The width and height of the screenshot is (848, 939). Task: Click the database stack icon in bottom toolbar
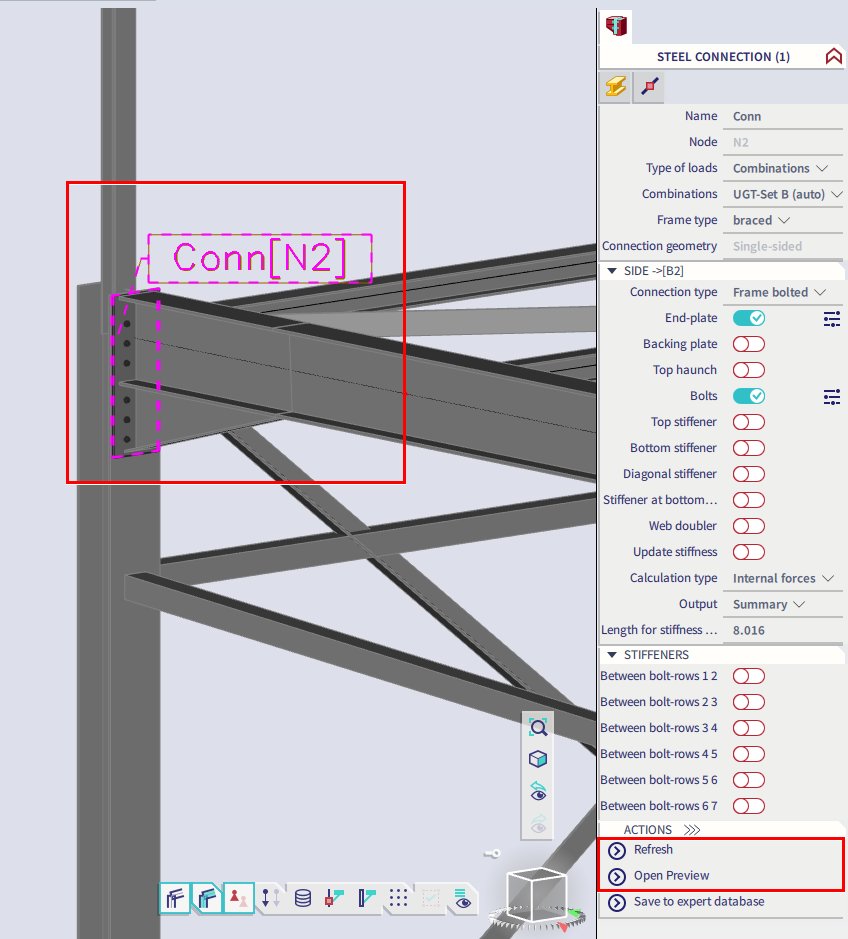click(x=302, y=897)
